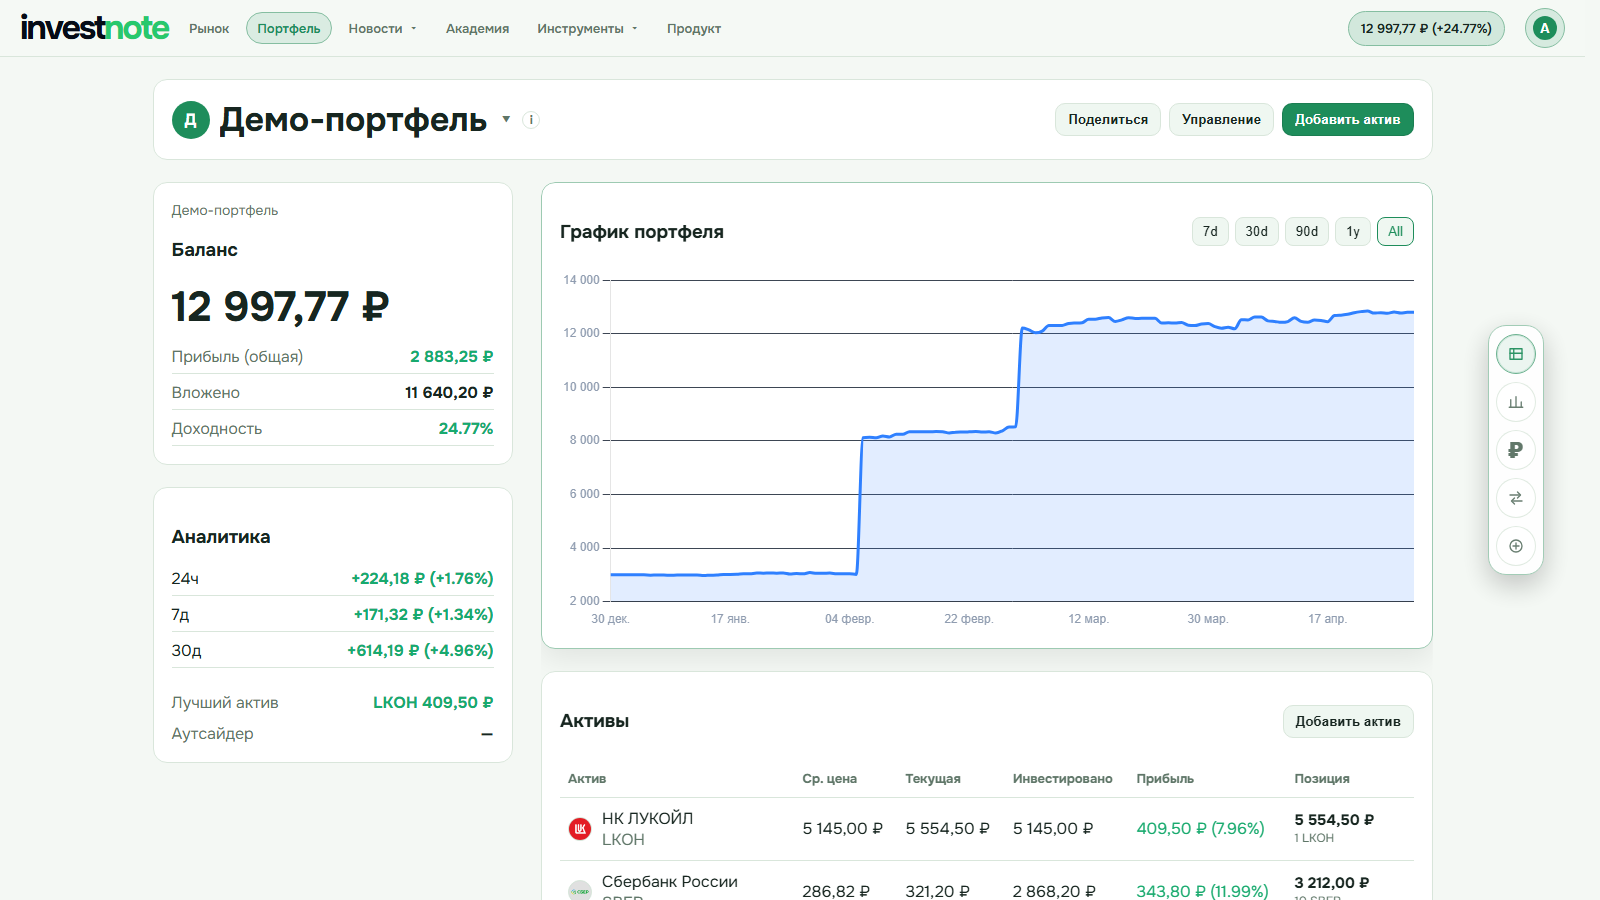1600x900 pixels.
Task: Click Добавить актив in the Активы section
Action: click(x=1348, y=722)
